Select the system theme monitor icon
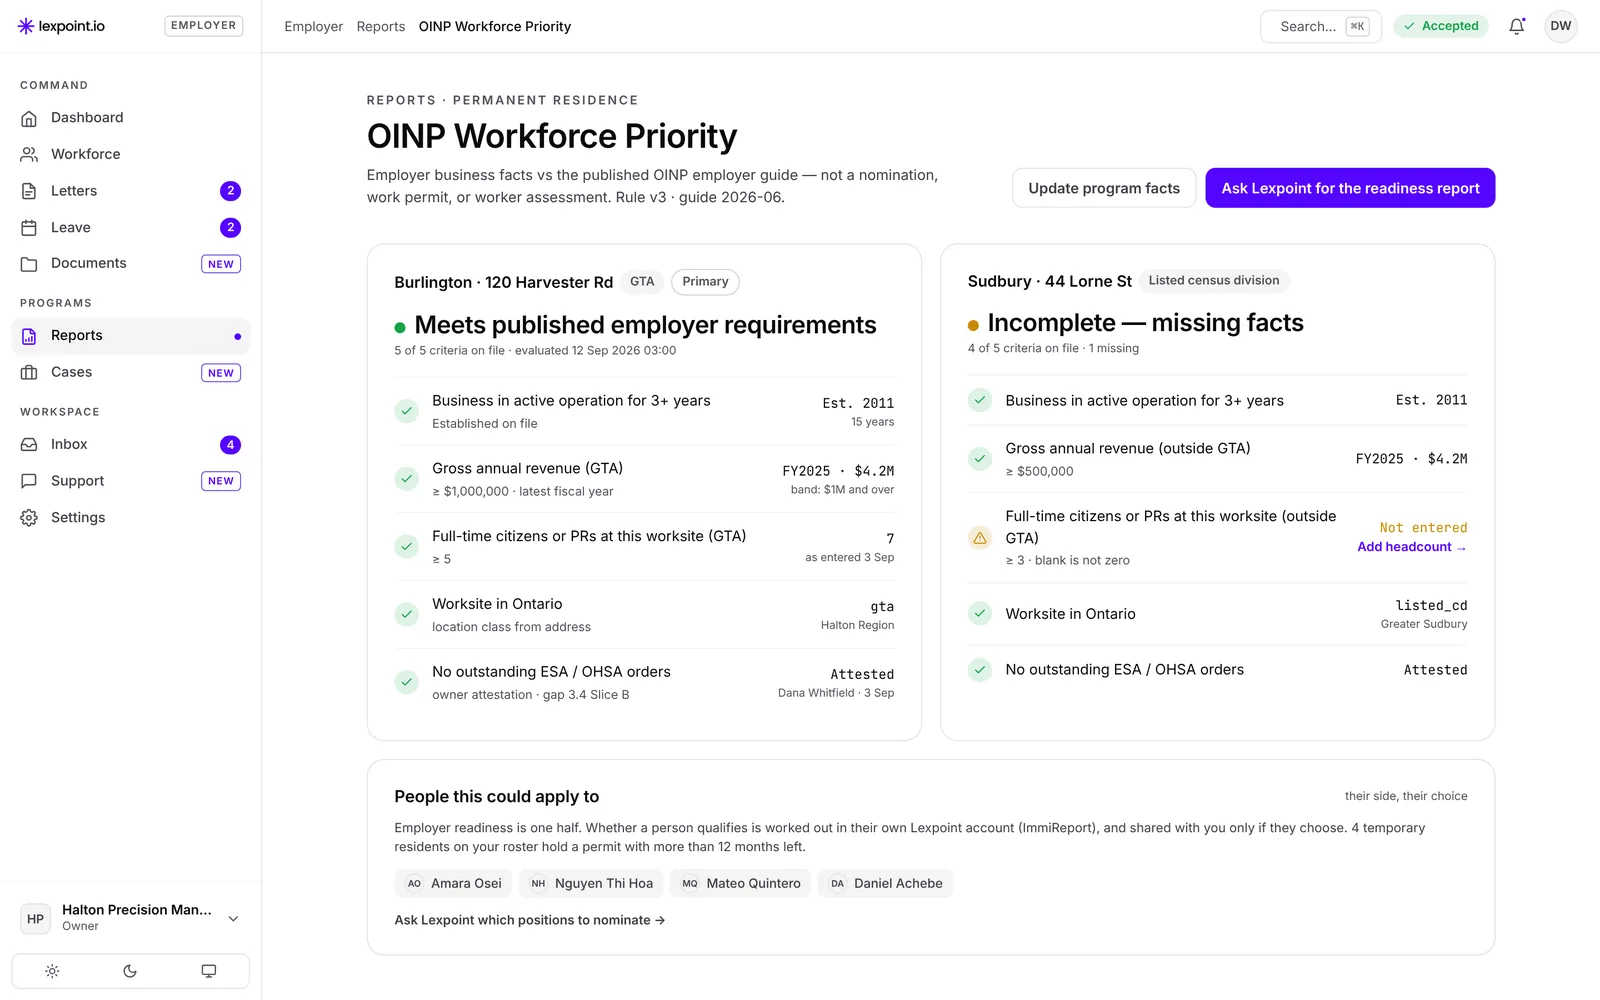This screenshot has height=1000, width=1600. click(208, 971)
